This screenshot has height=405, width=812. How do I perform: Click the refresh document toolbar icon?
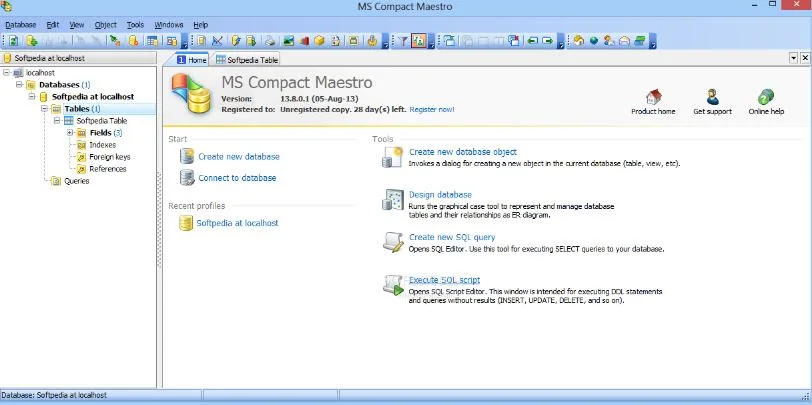tap(13, 41)
